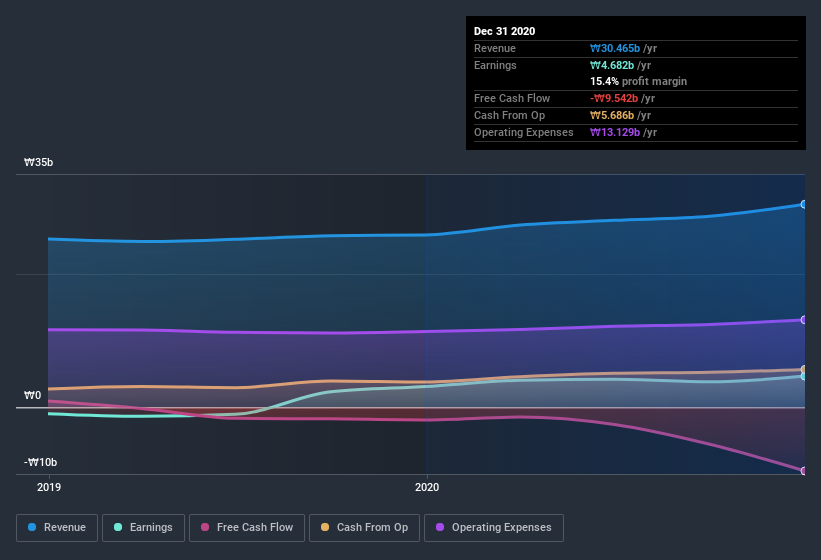Click the Earnings label in tooltip
Screen dimensions: 821x560
495,65
